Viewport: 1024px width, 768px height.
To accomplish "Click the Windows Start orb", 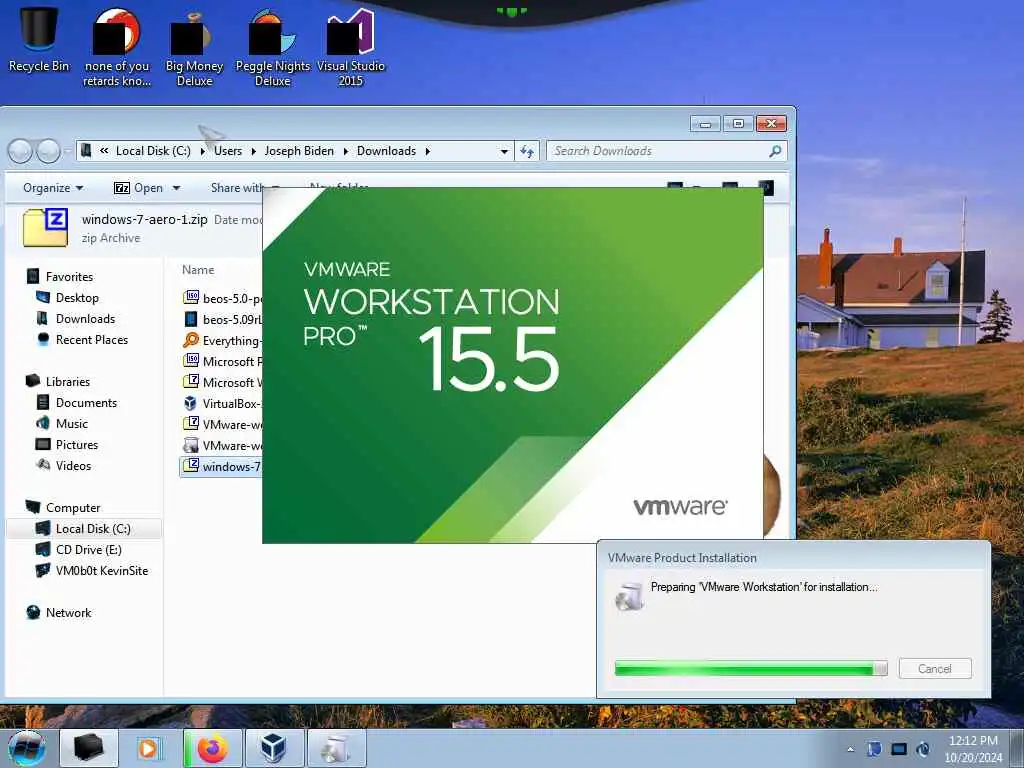I will [x=27, y=748].
